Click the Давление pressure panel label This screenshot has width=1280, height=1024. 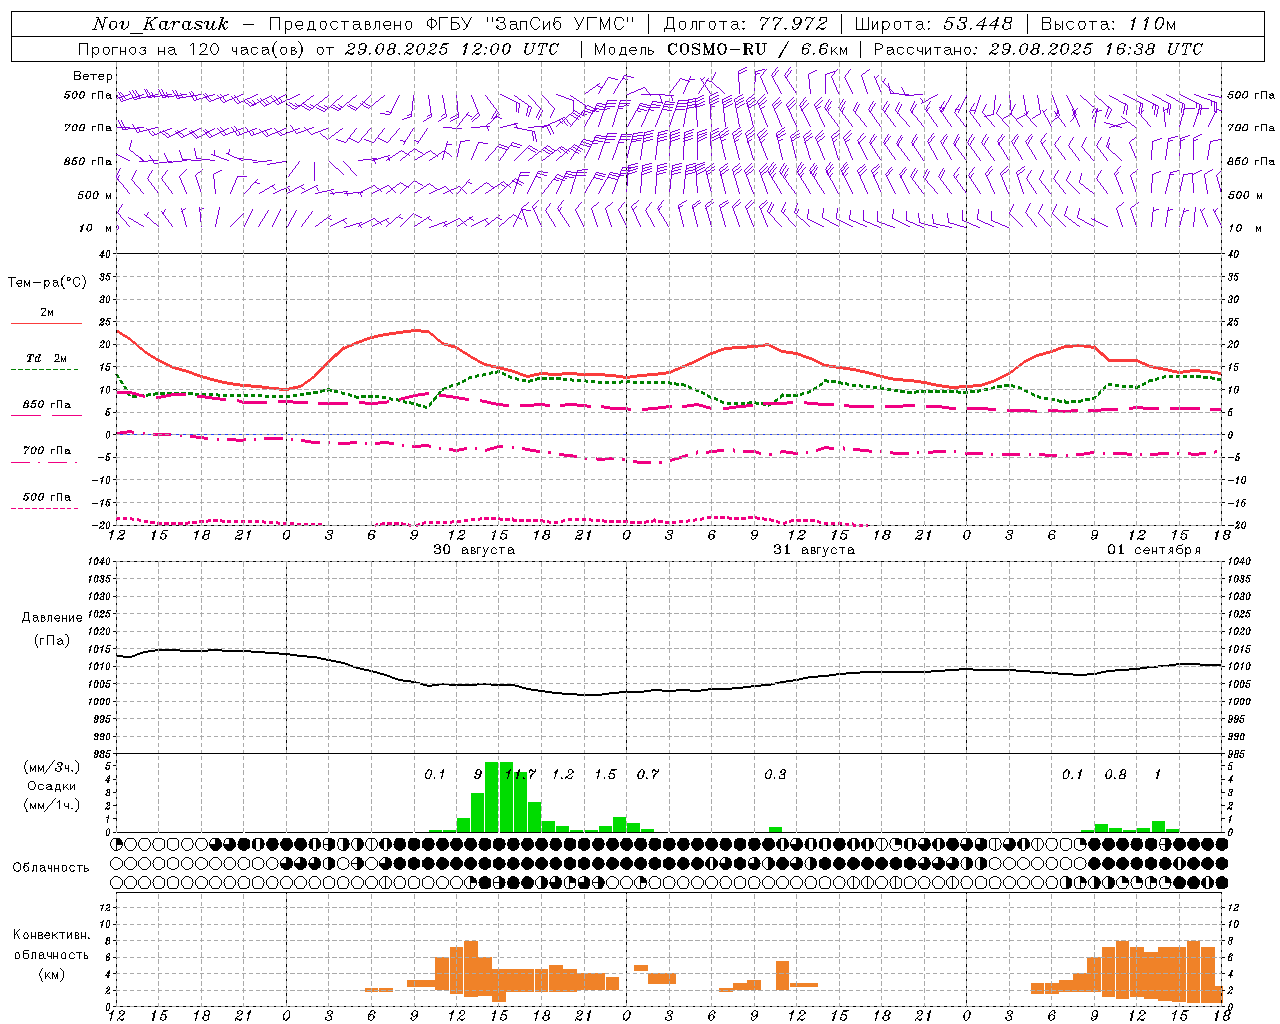tap(52, 618)
